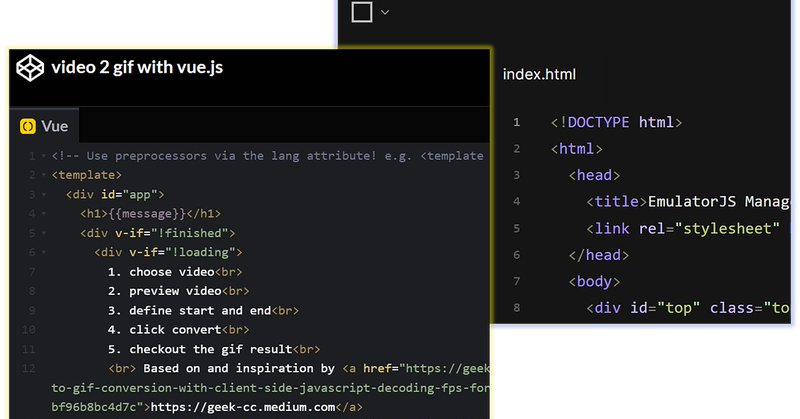800x419 pixels.
Task: Click the <body> tag line
Action: pos(594,281)
